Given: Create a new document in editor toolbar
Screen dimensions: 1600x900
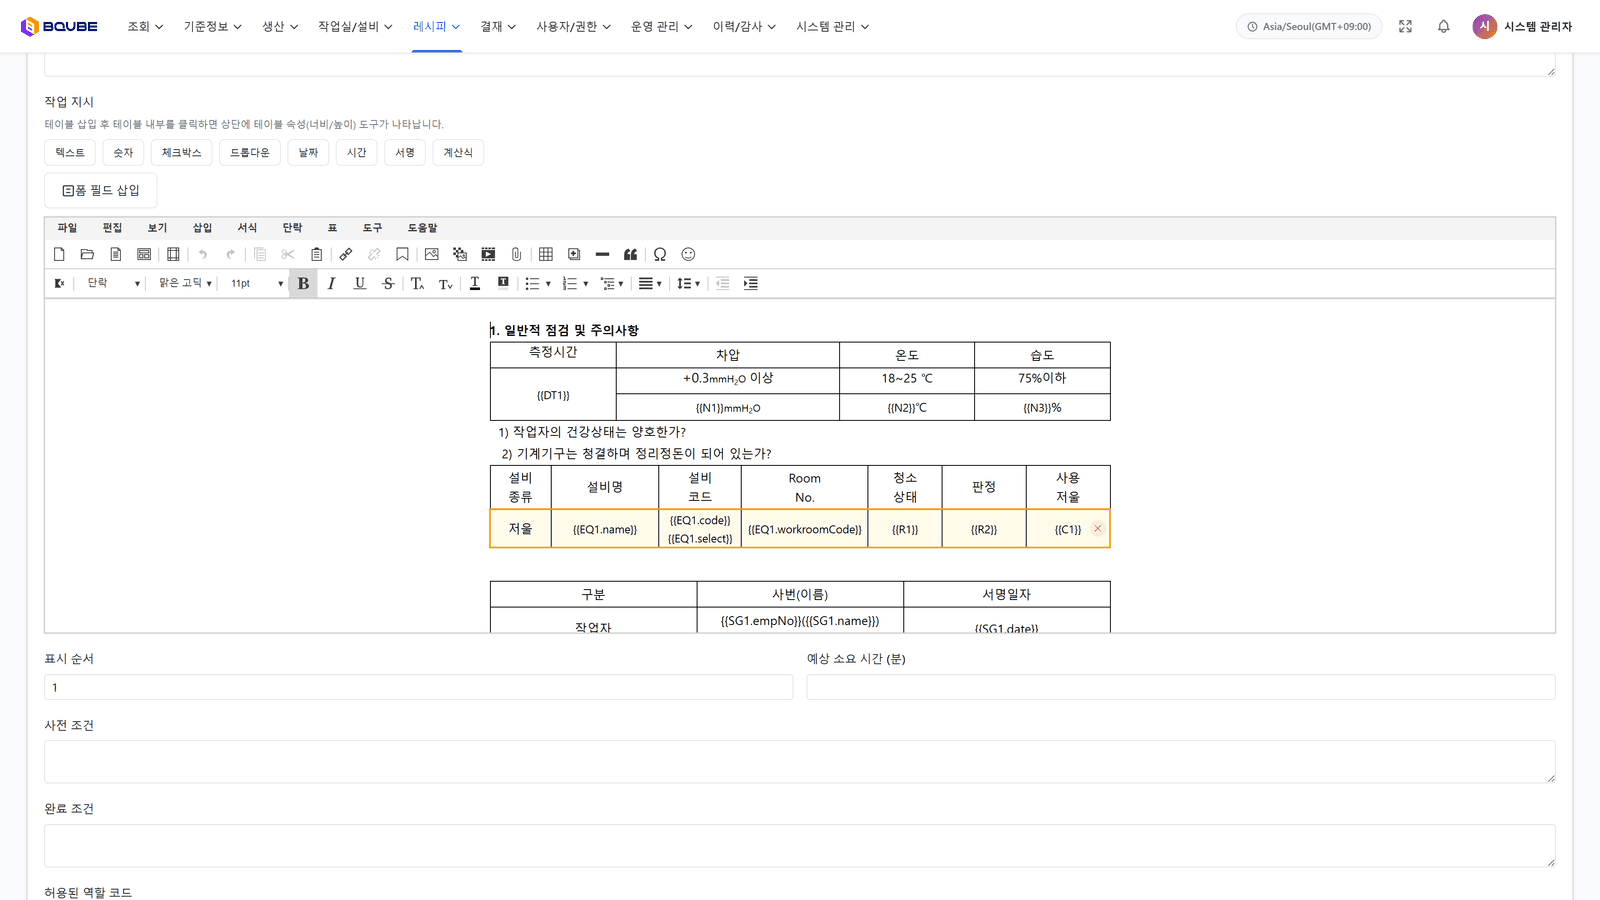Looking at the screenshot, I should click(x=59, y=255).
